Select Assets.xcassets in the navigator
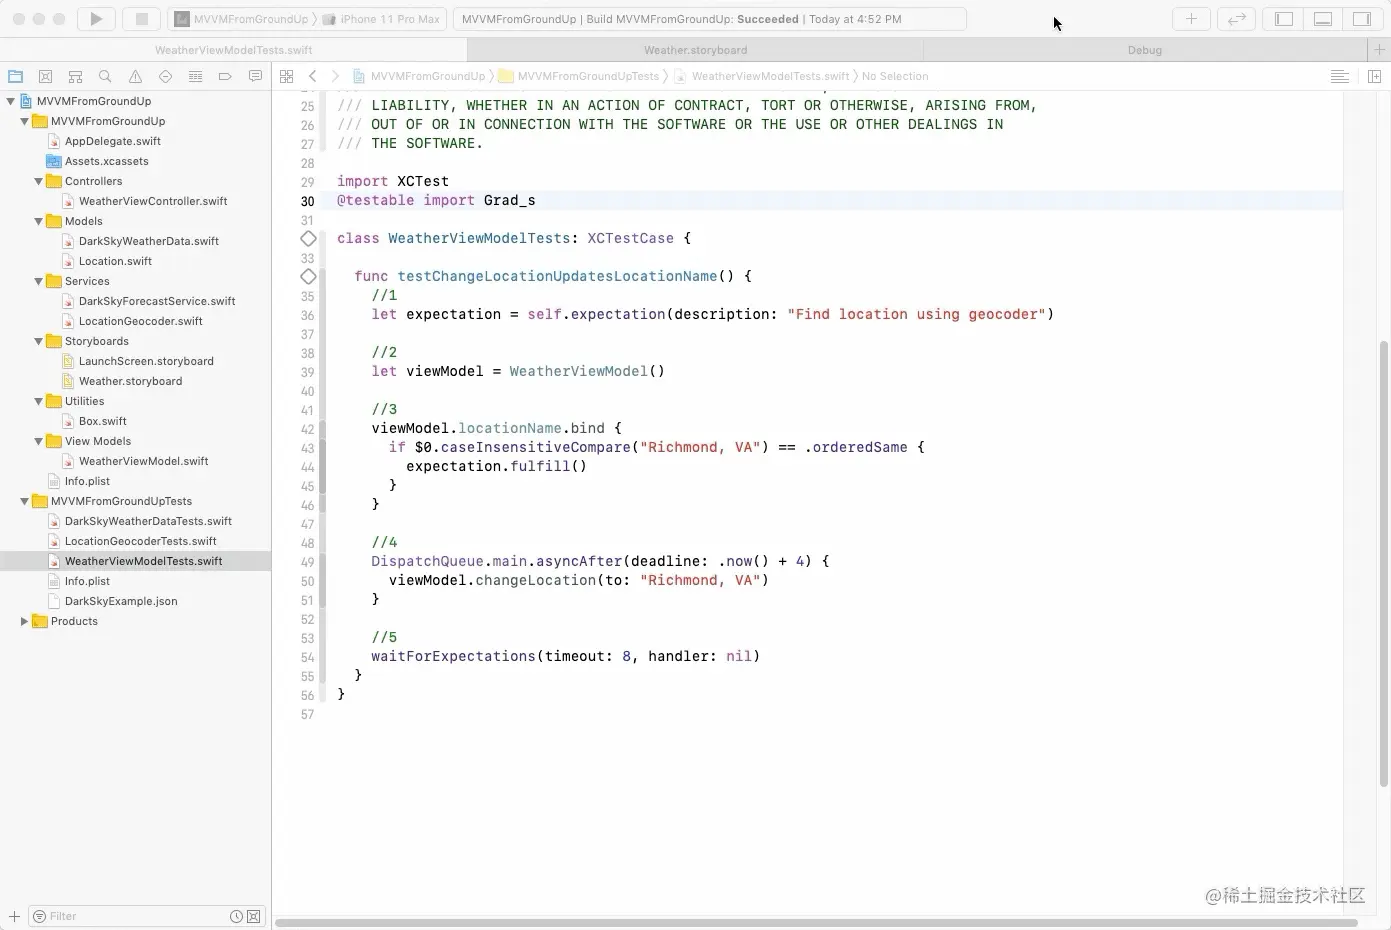The image size is (1391, 930). pyautogui.click(x=107, y=161)
